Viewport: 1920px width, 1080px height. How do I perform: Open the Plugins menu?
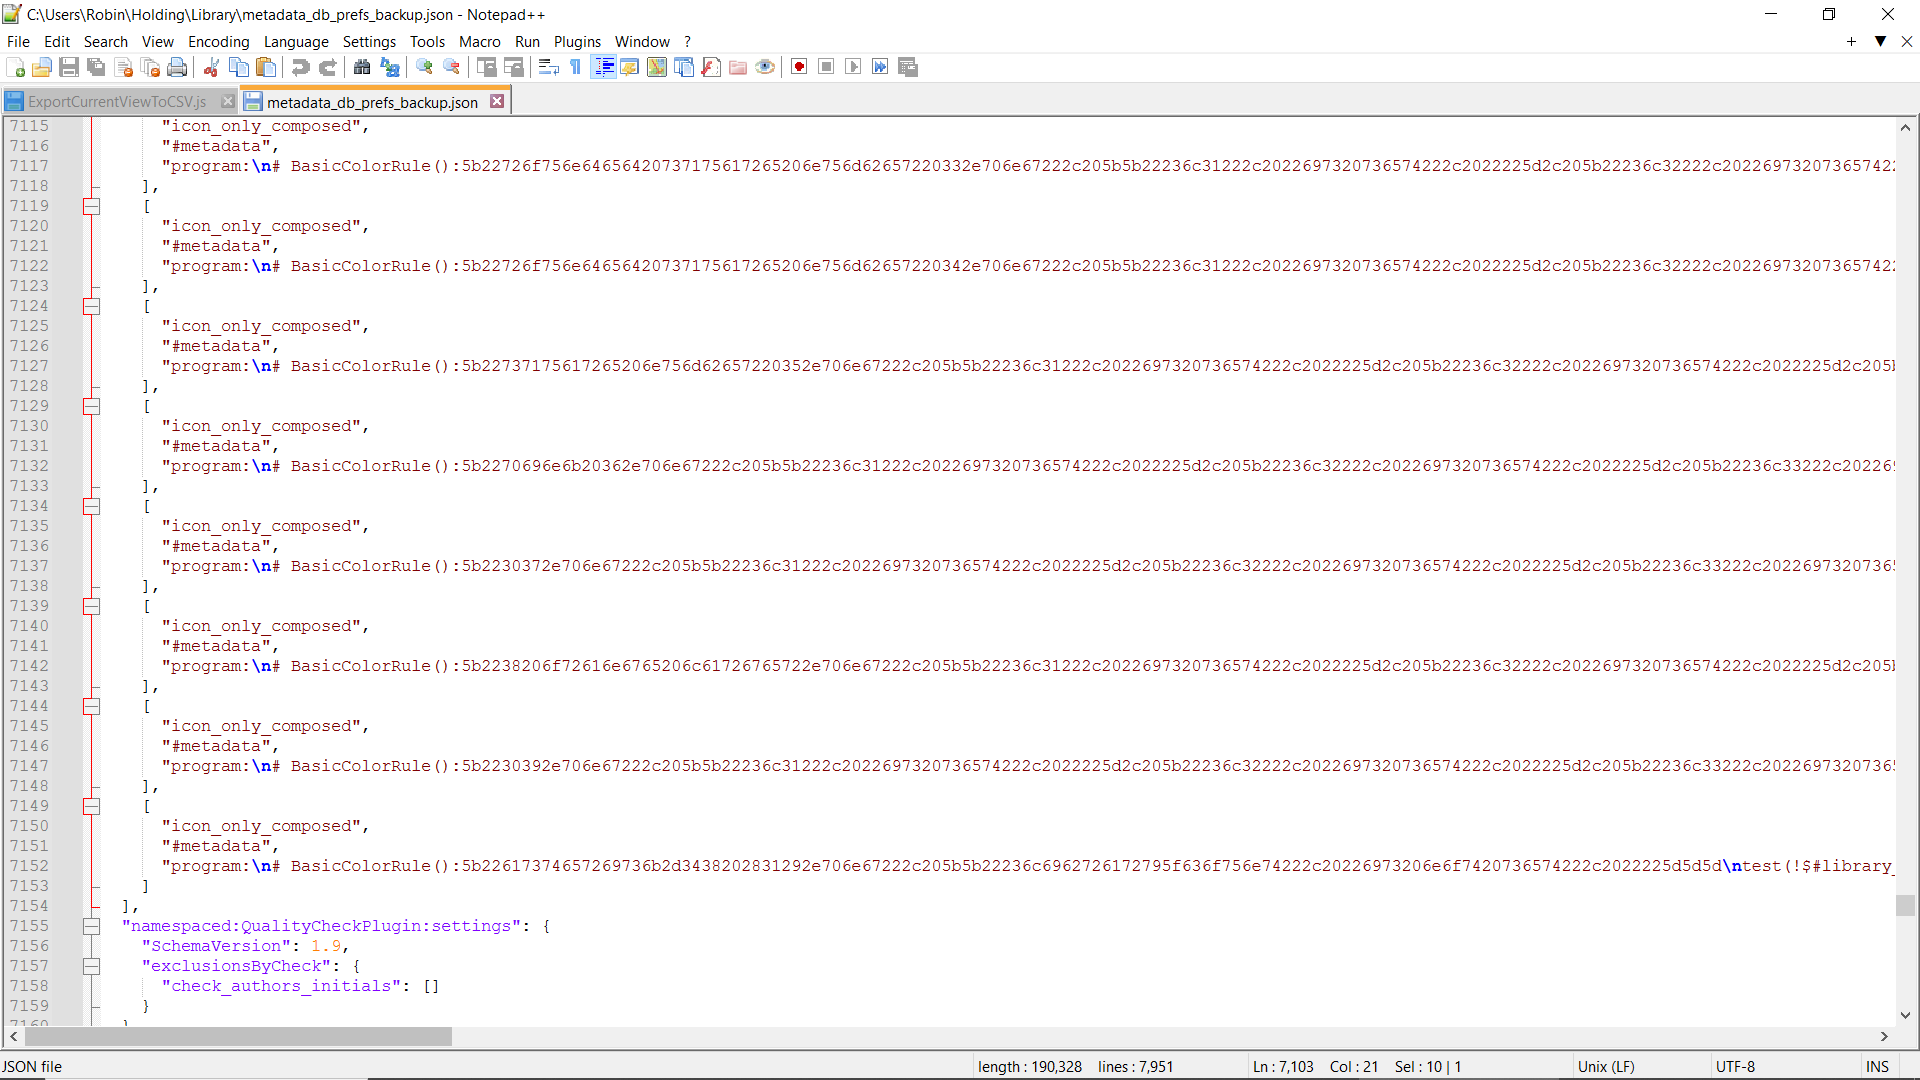(577, 42)
